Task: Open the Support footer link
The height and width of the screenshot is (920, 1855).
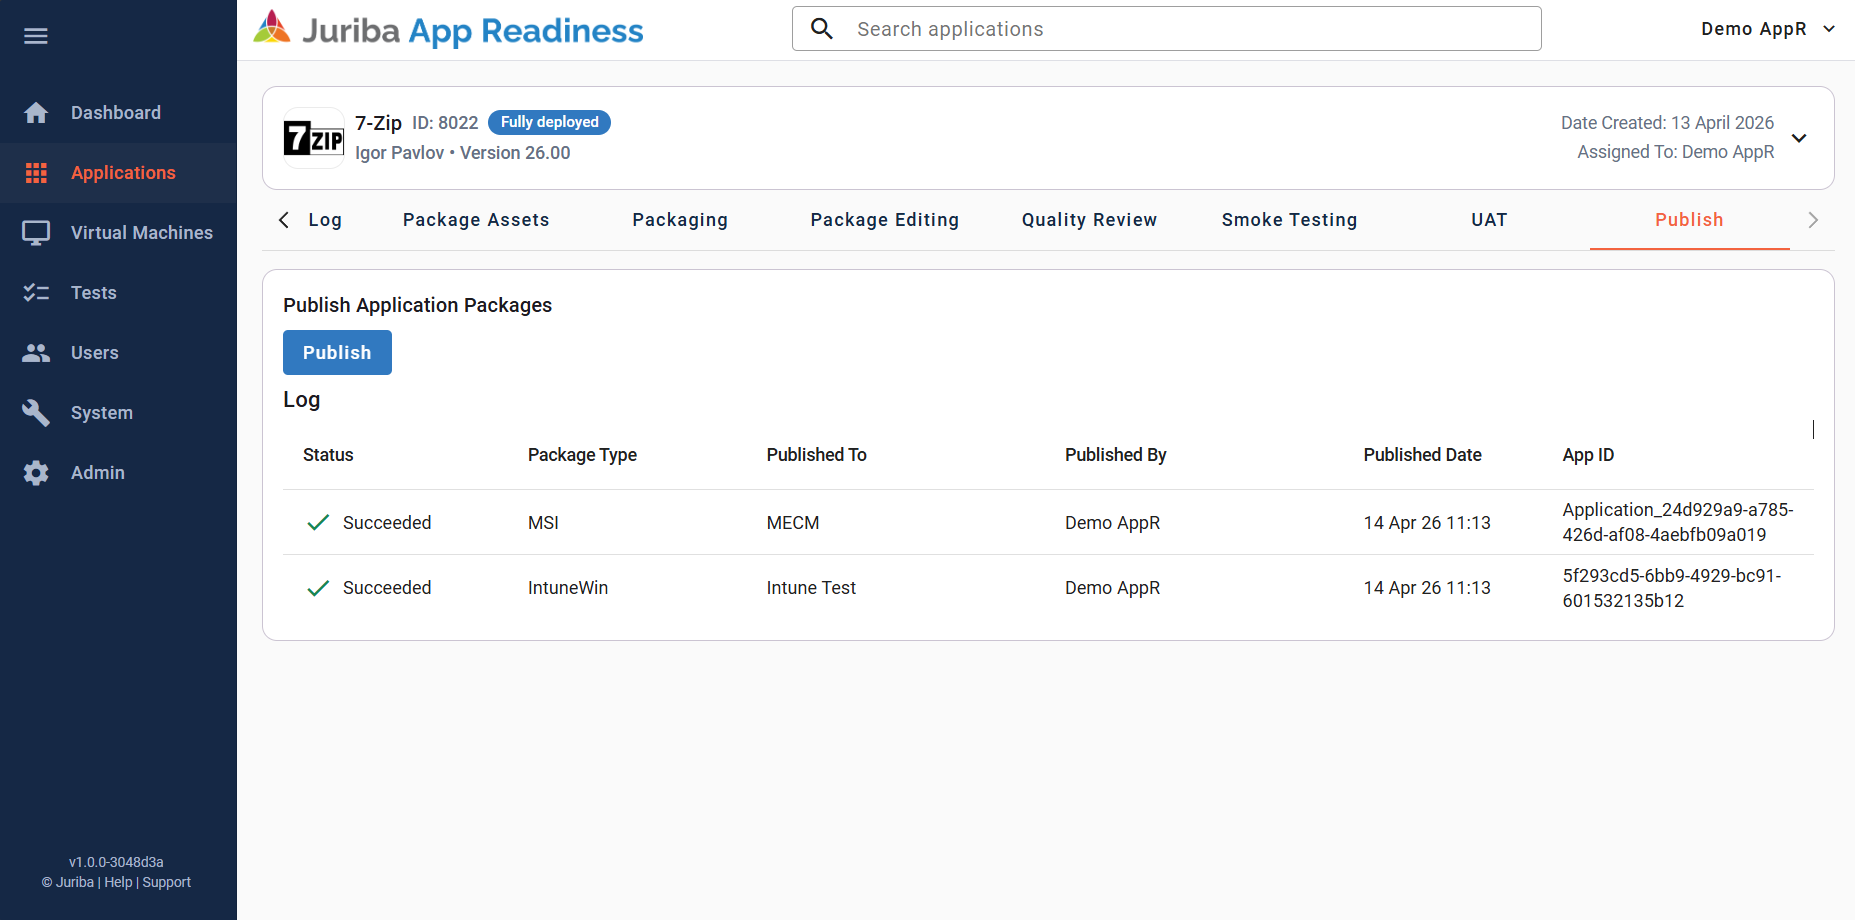Action: (x=166, y=882)
